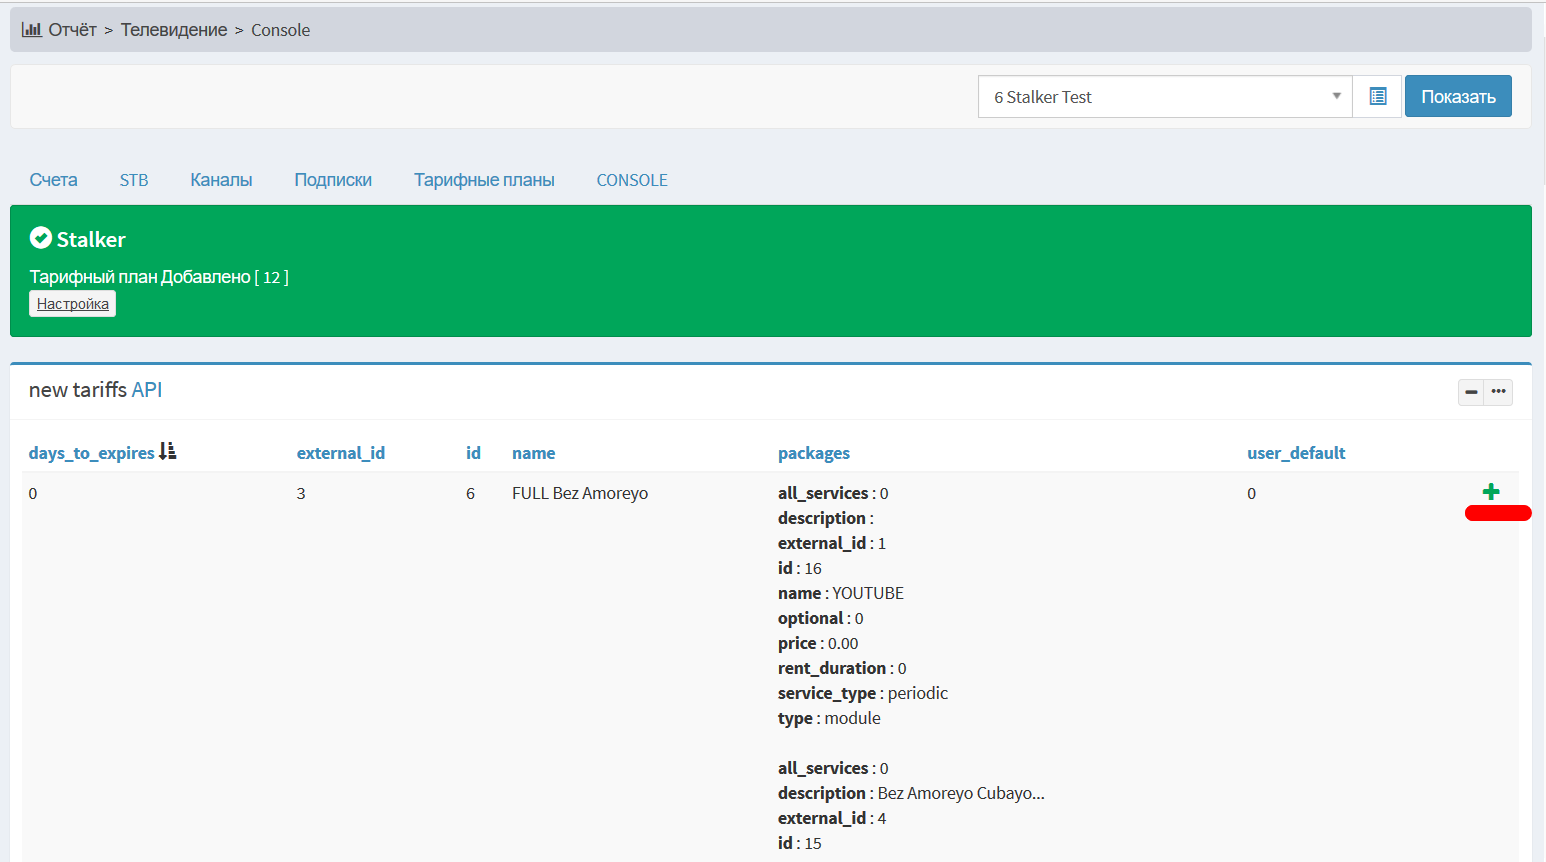Click the list icon beside the dropdown
Viewport: 1546px width, 862px height.
1377,97
